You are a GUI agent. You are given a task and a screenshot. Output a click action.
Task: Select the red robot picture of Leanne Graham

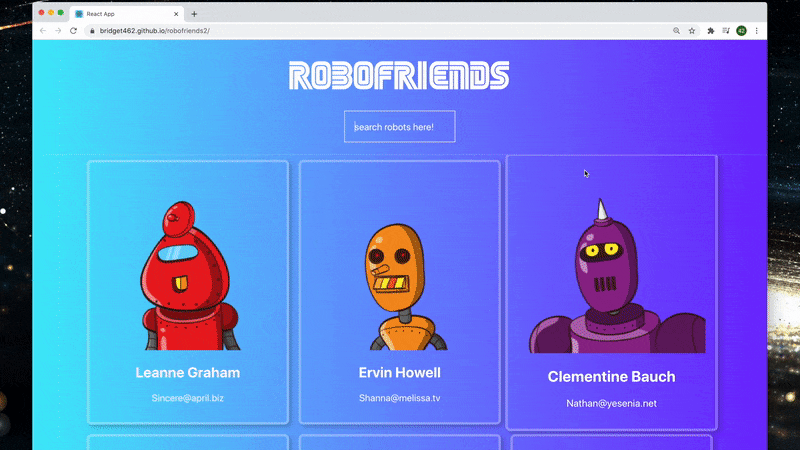[x=188, y=276]
